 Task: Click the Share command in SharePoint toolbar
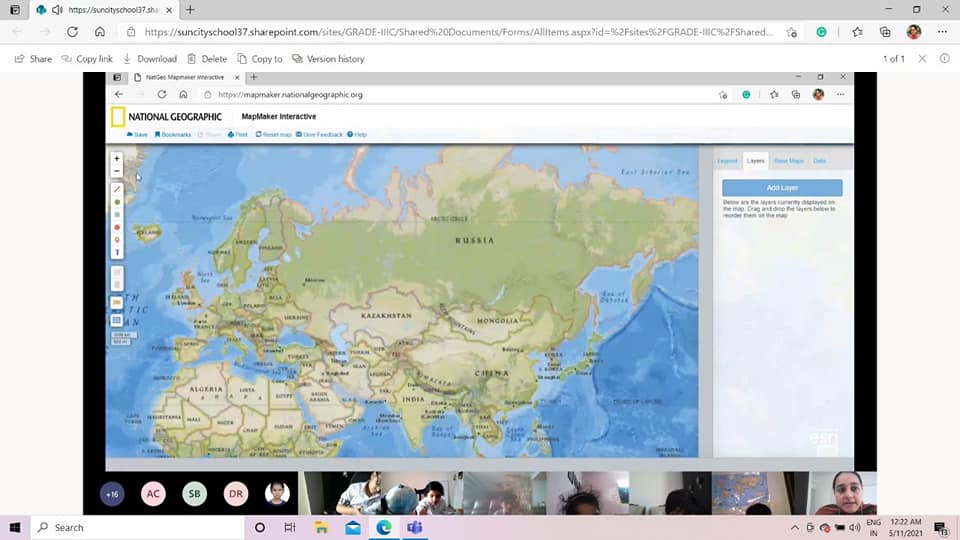(x=33, y=59)
